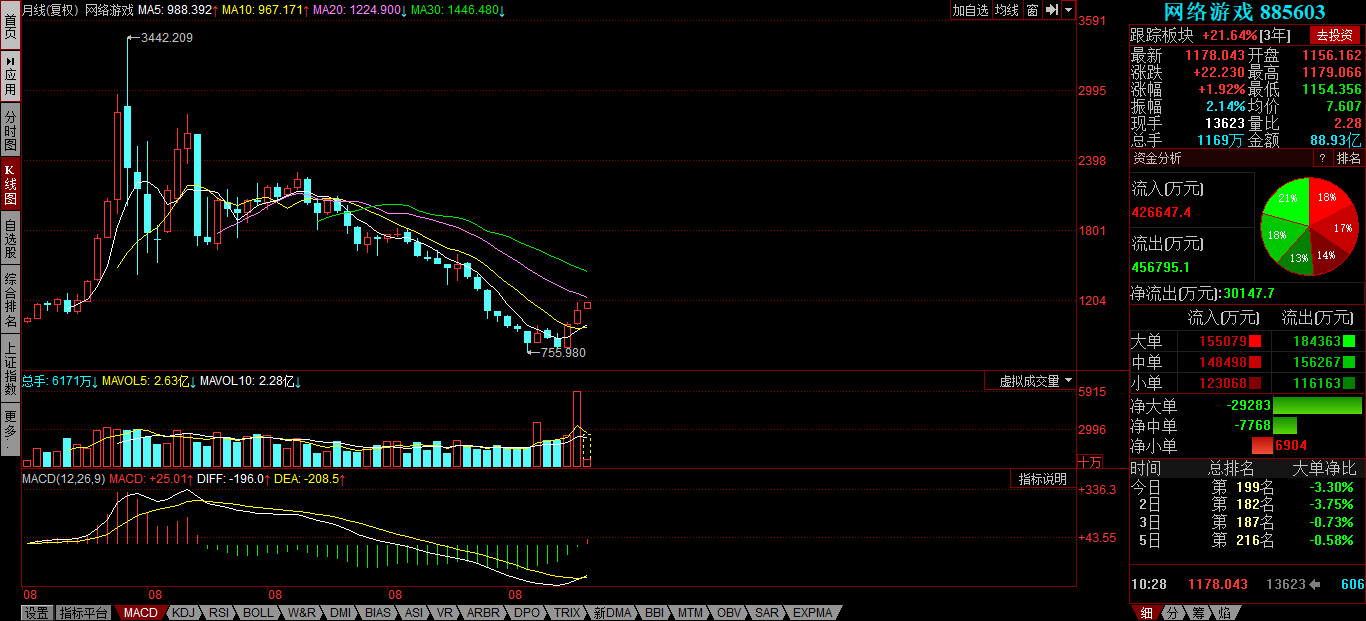The width and height of the screenshot is (1366, 621).
Task: Click the fund flow pie chart
Action: coord(1309,228)
